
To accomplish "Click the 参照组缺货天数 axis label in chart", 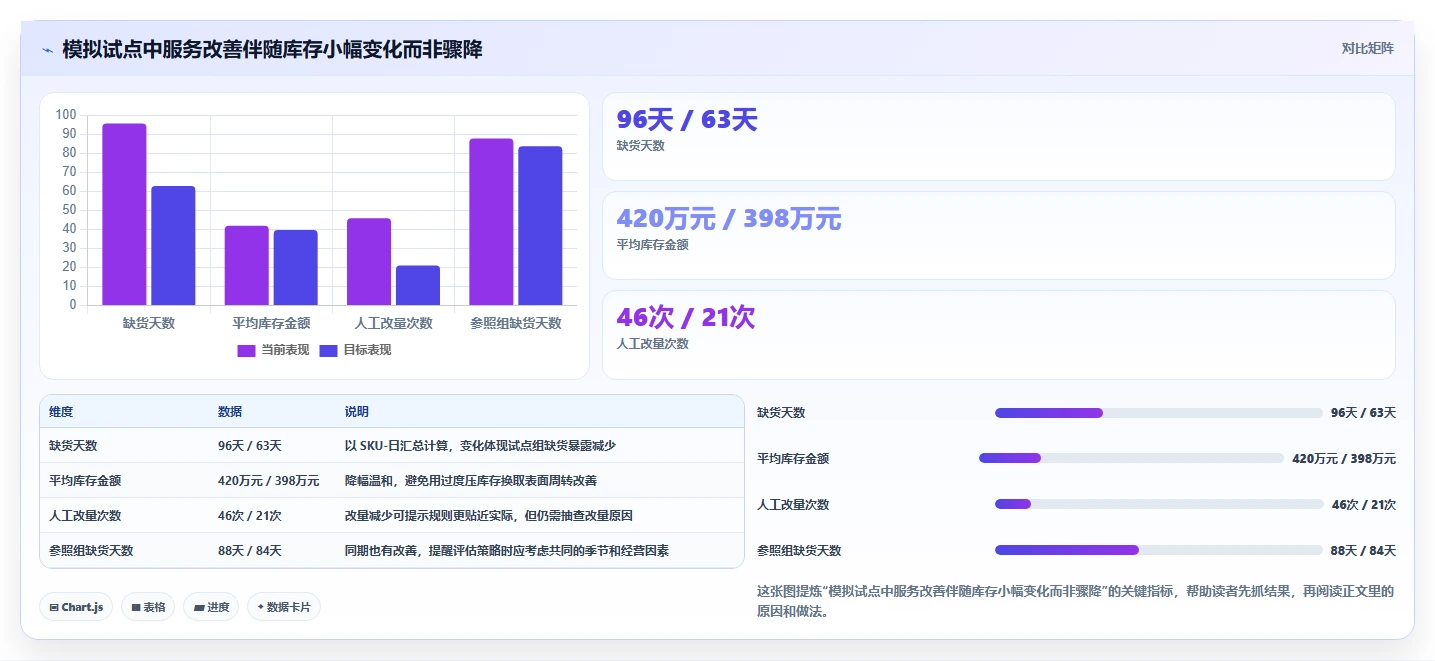I will click(516, 323).
